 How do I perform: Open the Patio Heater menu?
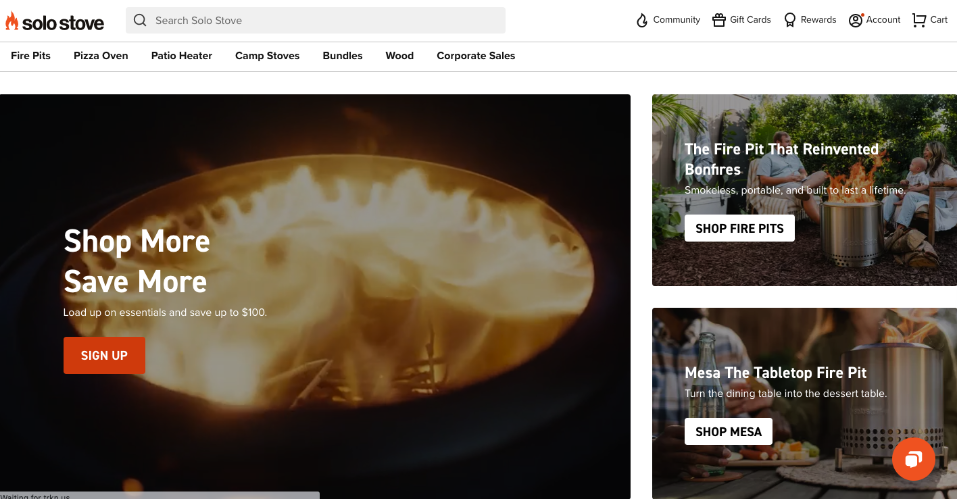[x=181, y=56]
